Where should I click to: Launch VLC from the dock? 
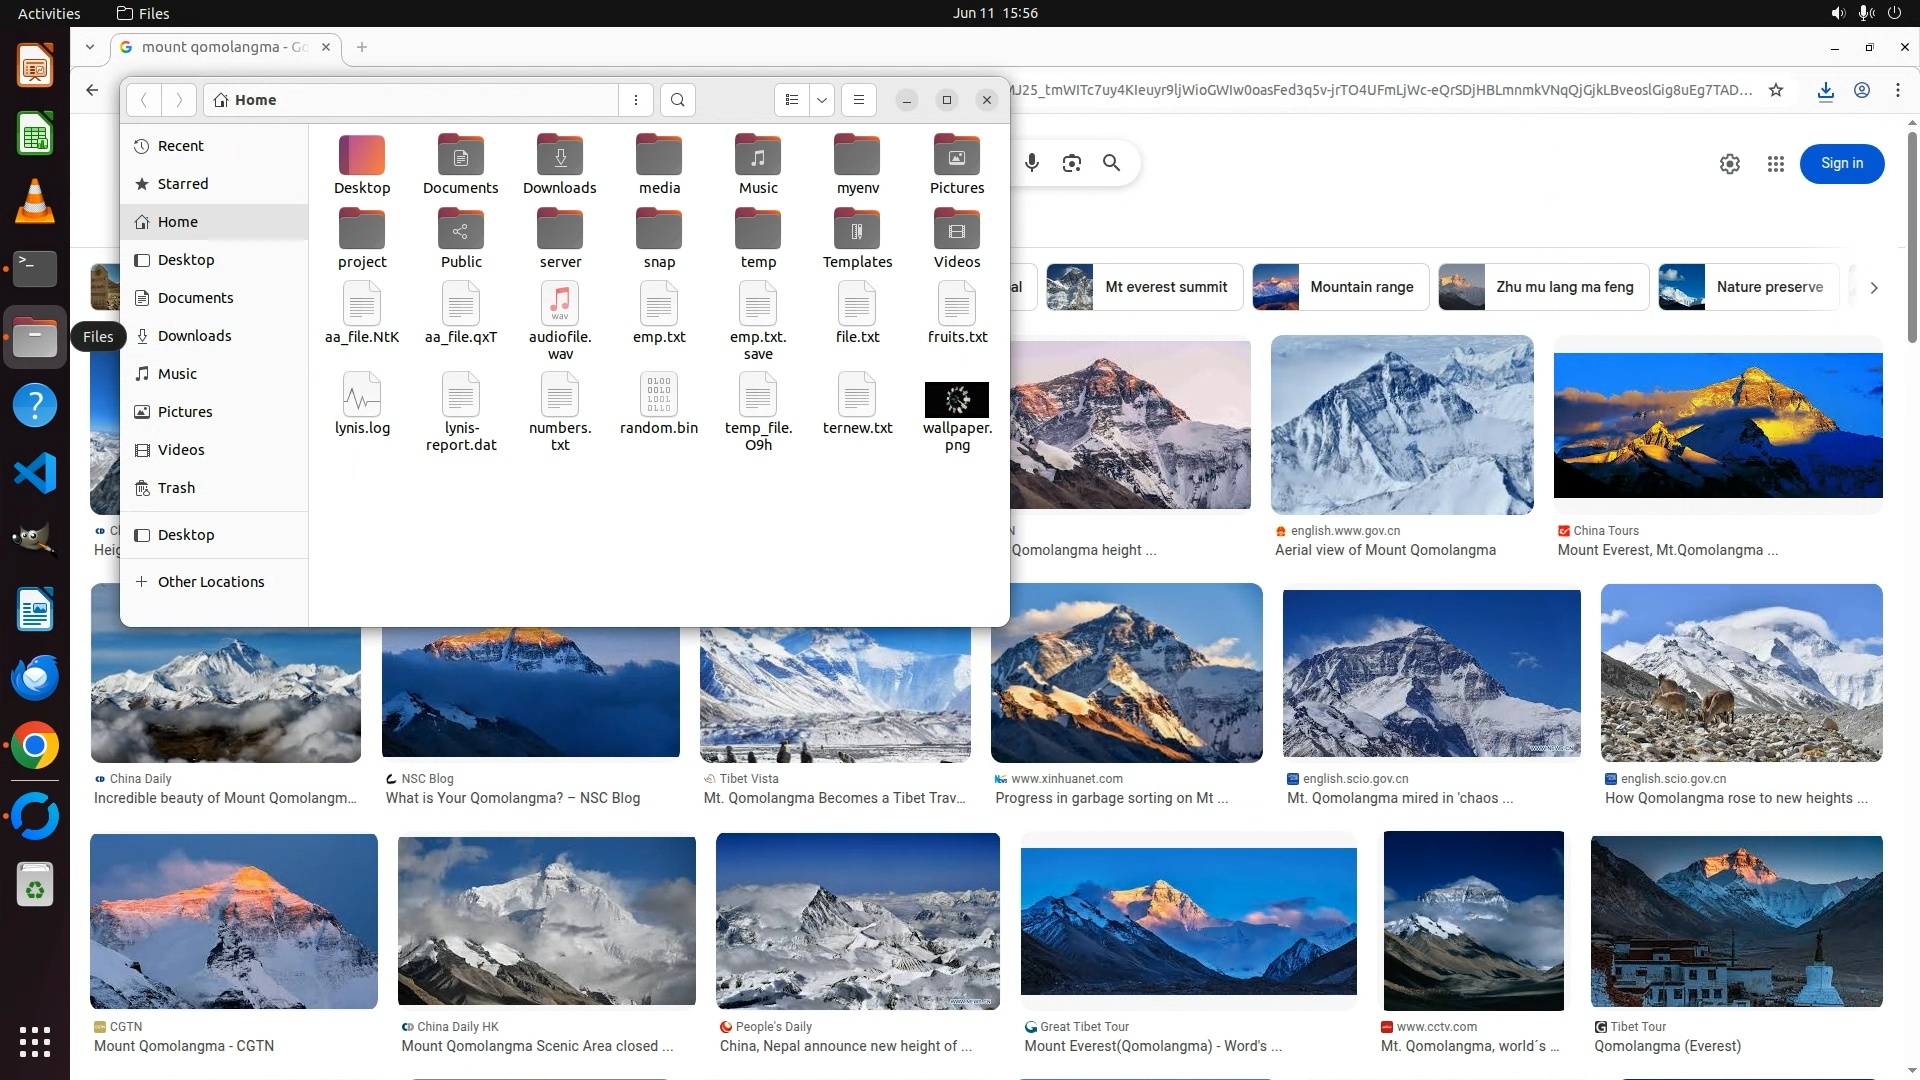pyautogui.click(x=35, y=201)
